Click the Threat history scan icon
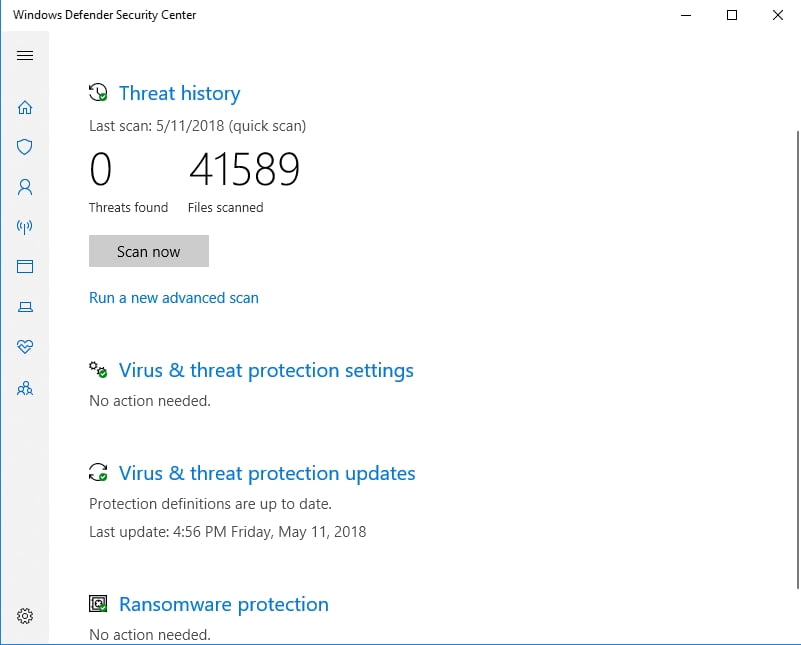Viewport: 801px width, 645px height. pyautogui.click(x=98, y=92)
